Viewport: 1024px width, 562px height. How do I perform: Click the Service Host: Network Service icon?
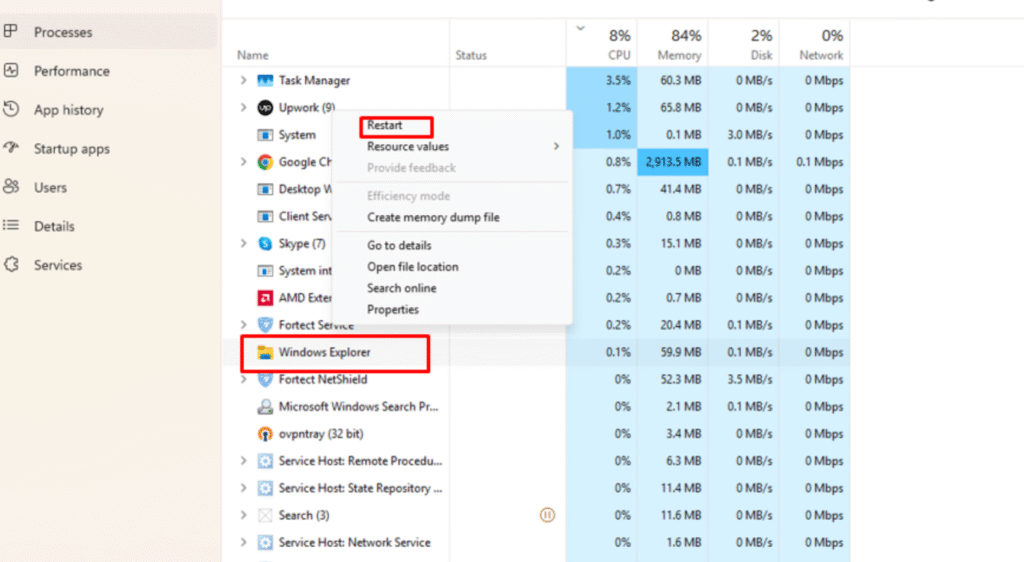tap(264, 542)
